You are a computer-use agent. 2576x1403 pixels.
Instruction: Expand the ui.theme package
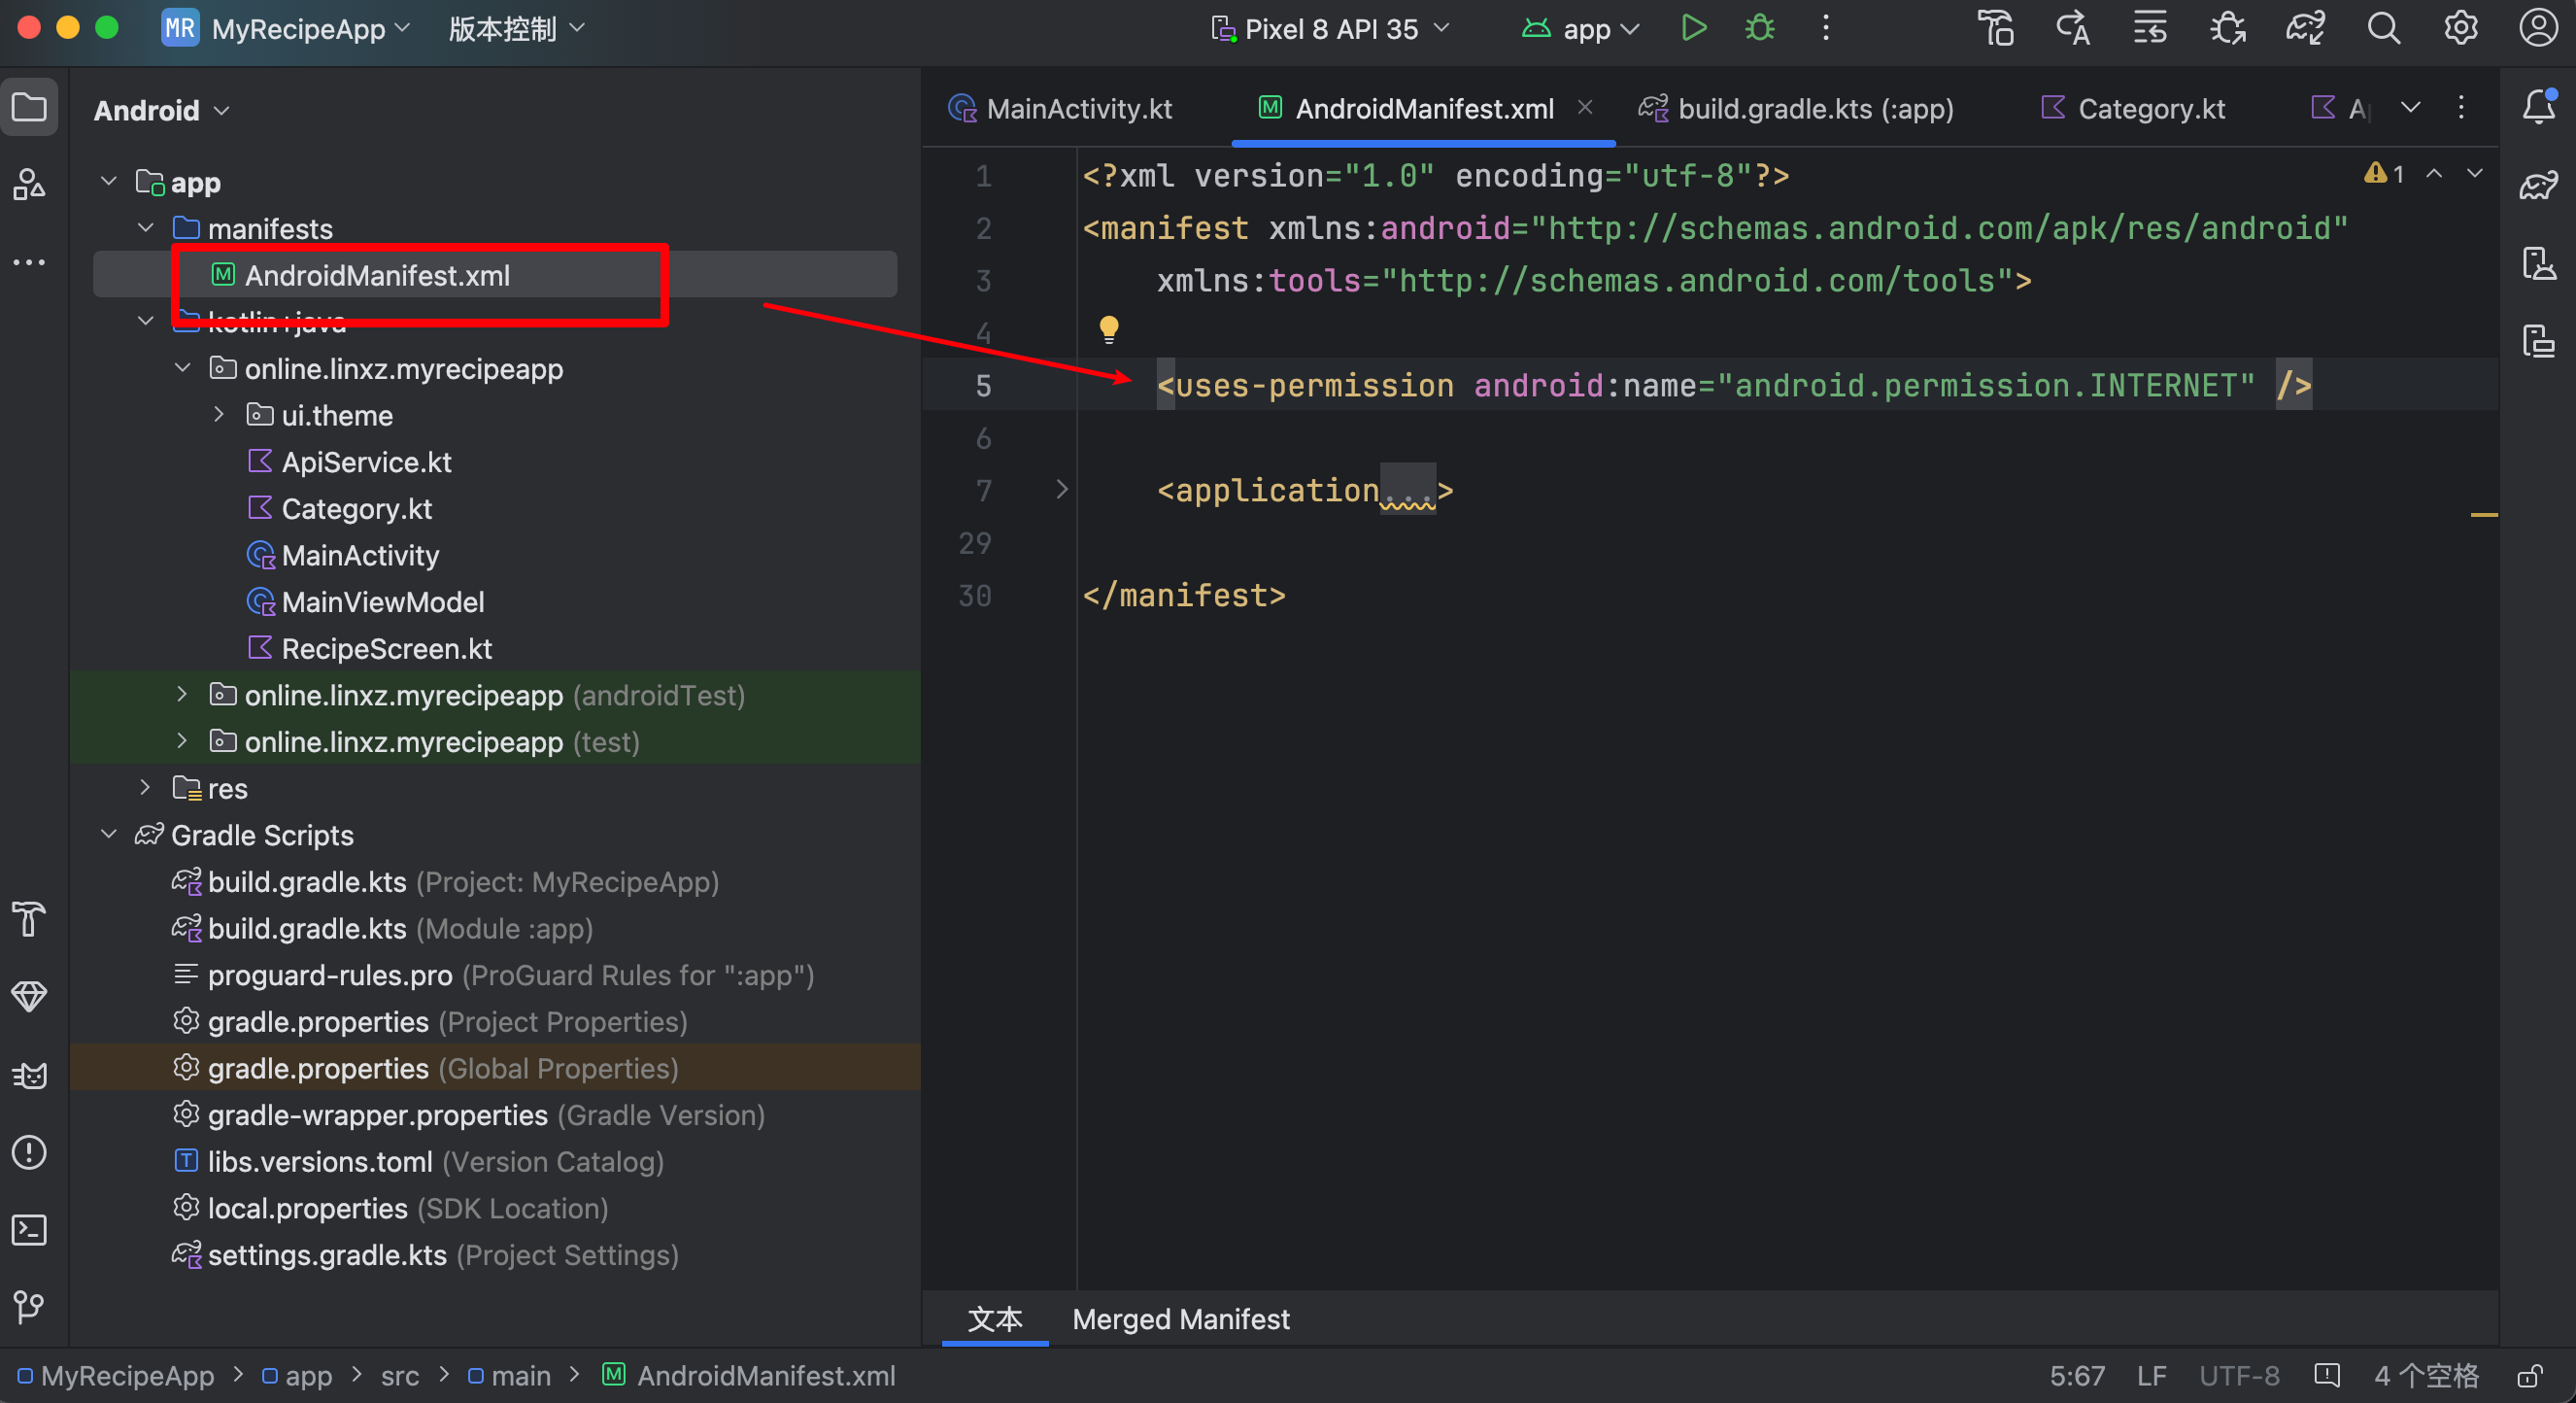tap(219, 414)
